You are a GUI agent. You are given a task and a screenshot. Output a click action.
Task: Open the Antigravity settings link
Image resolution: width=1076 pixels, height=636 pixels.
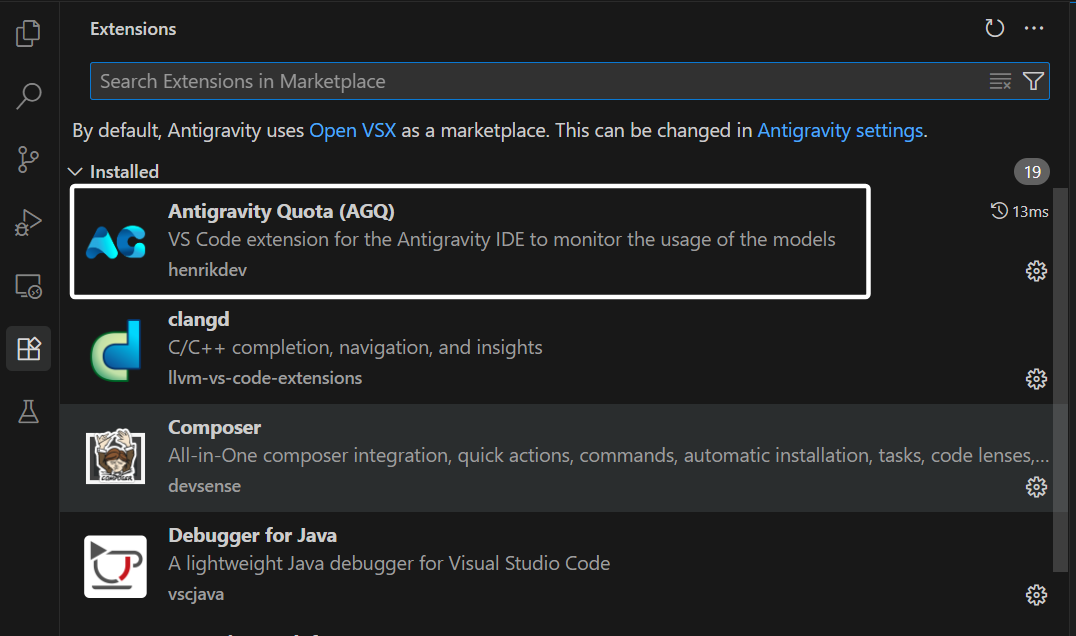coord(840,131)
